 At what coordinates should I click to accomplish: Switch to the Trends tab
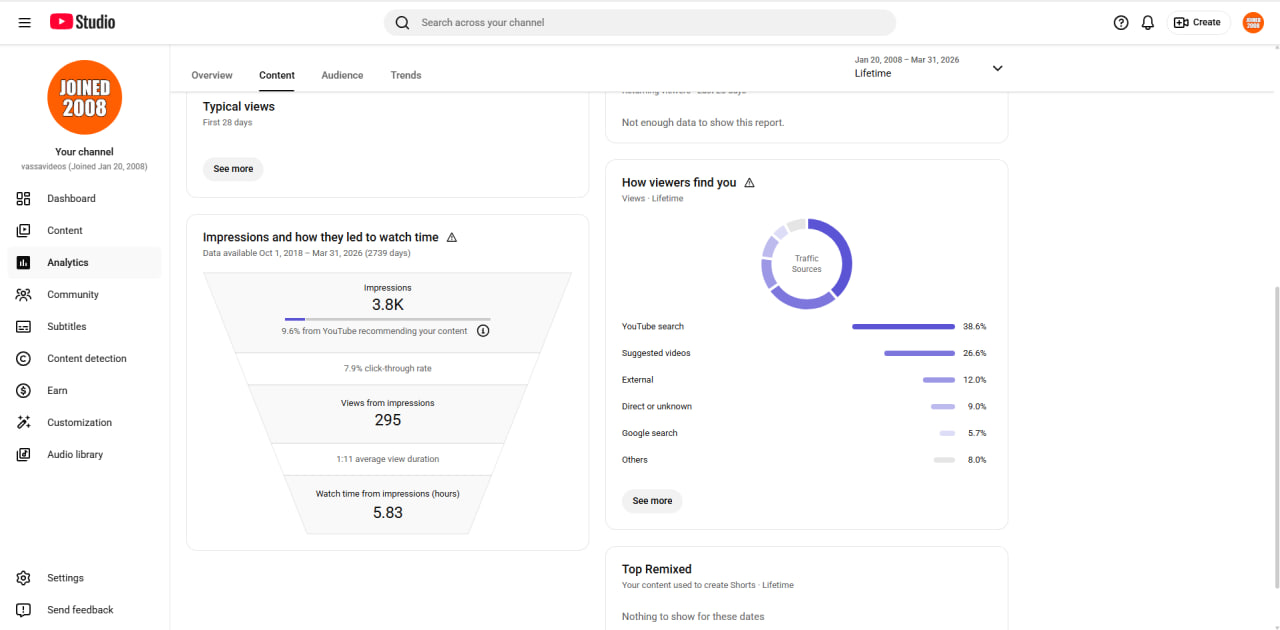click(x=406, y=75)
